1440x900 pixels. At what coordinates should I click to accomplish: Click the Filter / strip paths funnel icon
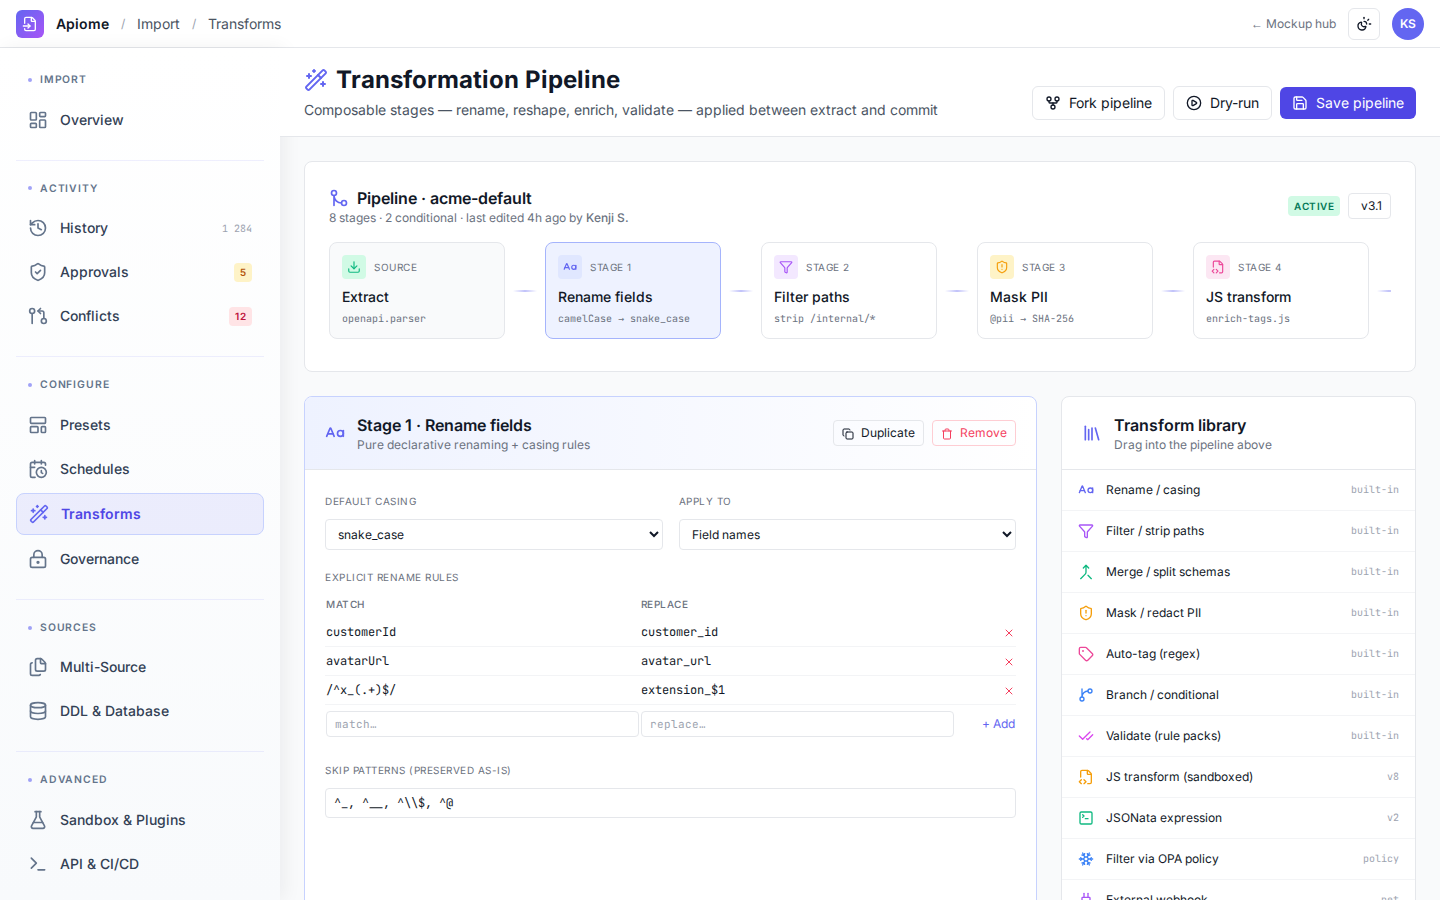click(1086, 531)
